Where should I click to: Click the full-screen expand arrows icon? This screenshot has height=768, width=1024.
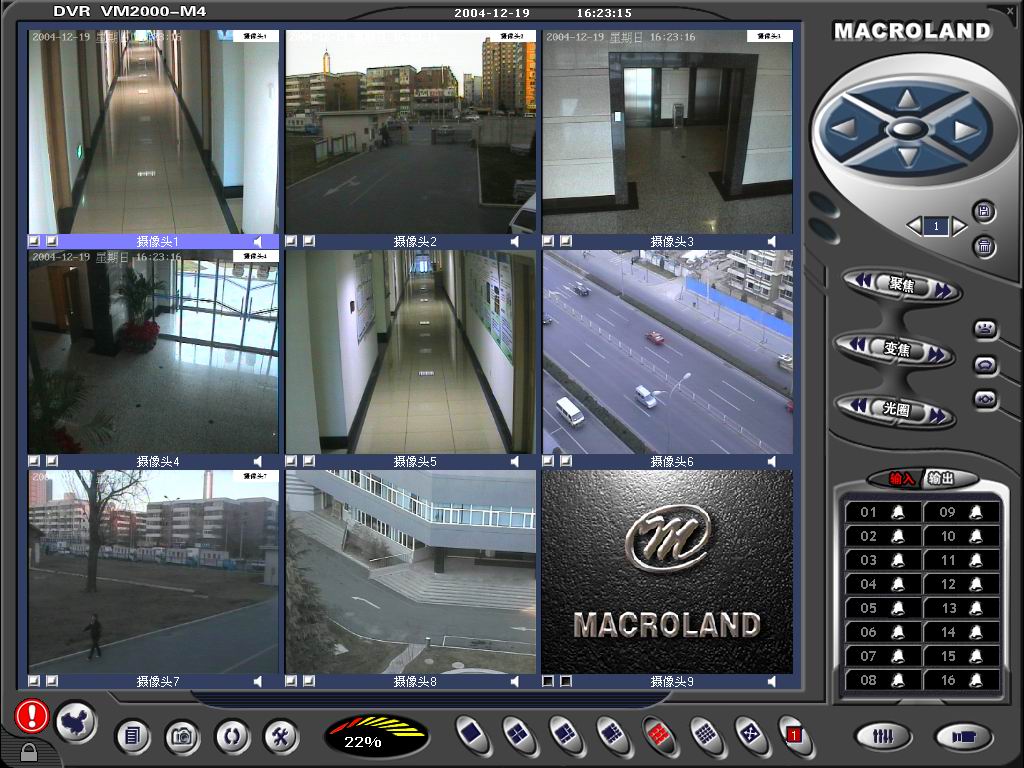coord(751,734)
